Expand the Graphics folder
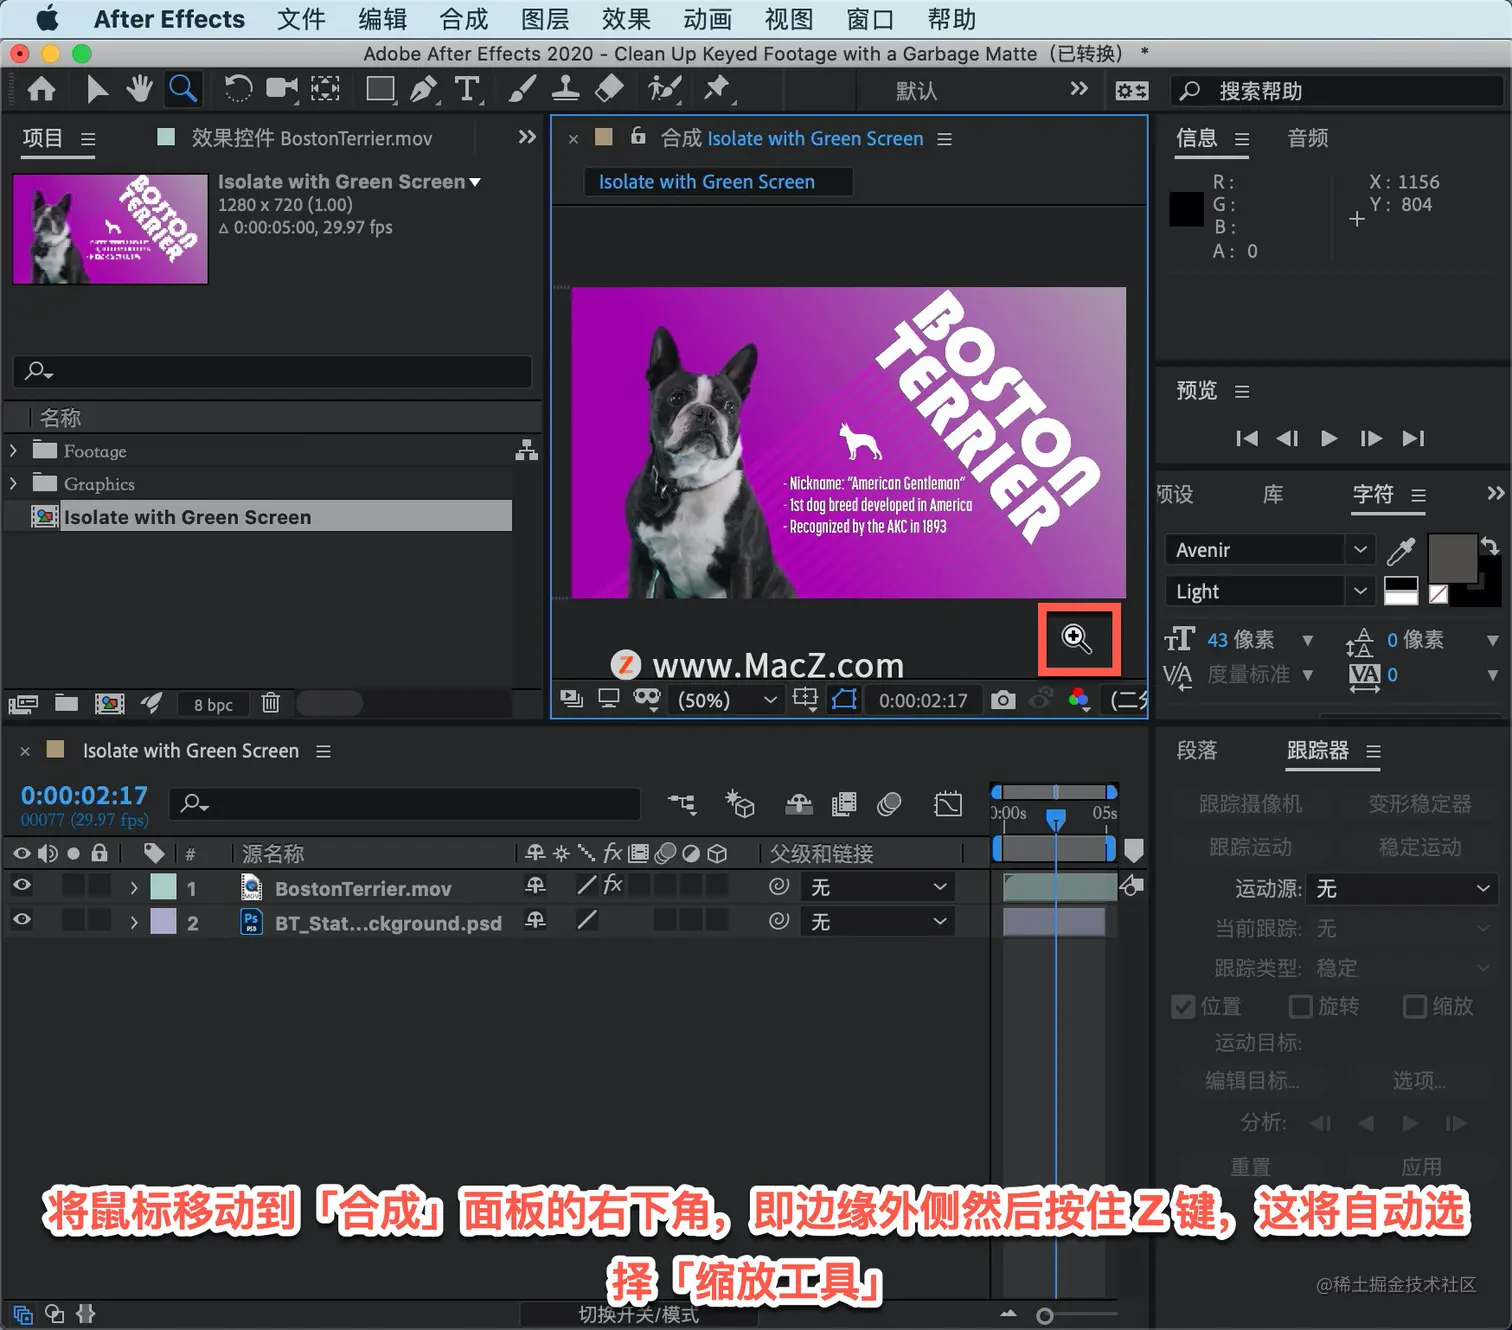The height and width of the screenshot is (1330, 1512). click(x=13, y=484)
